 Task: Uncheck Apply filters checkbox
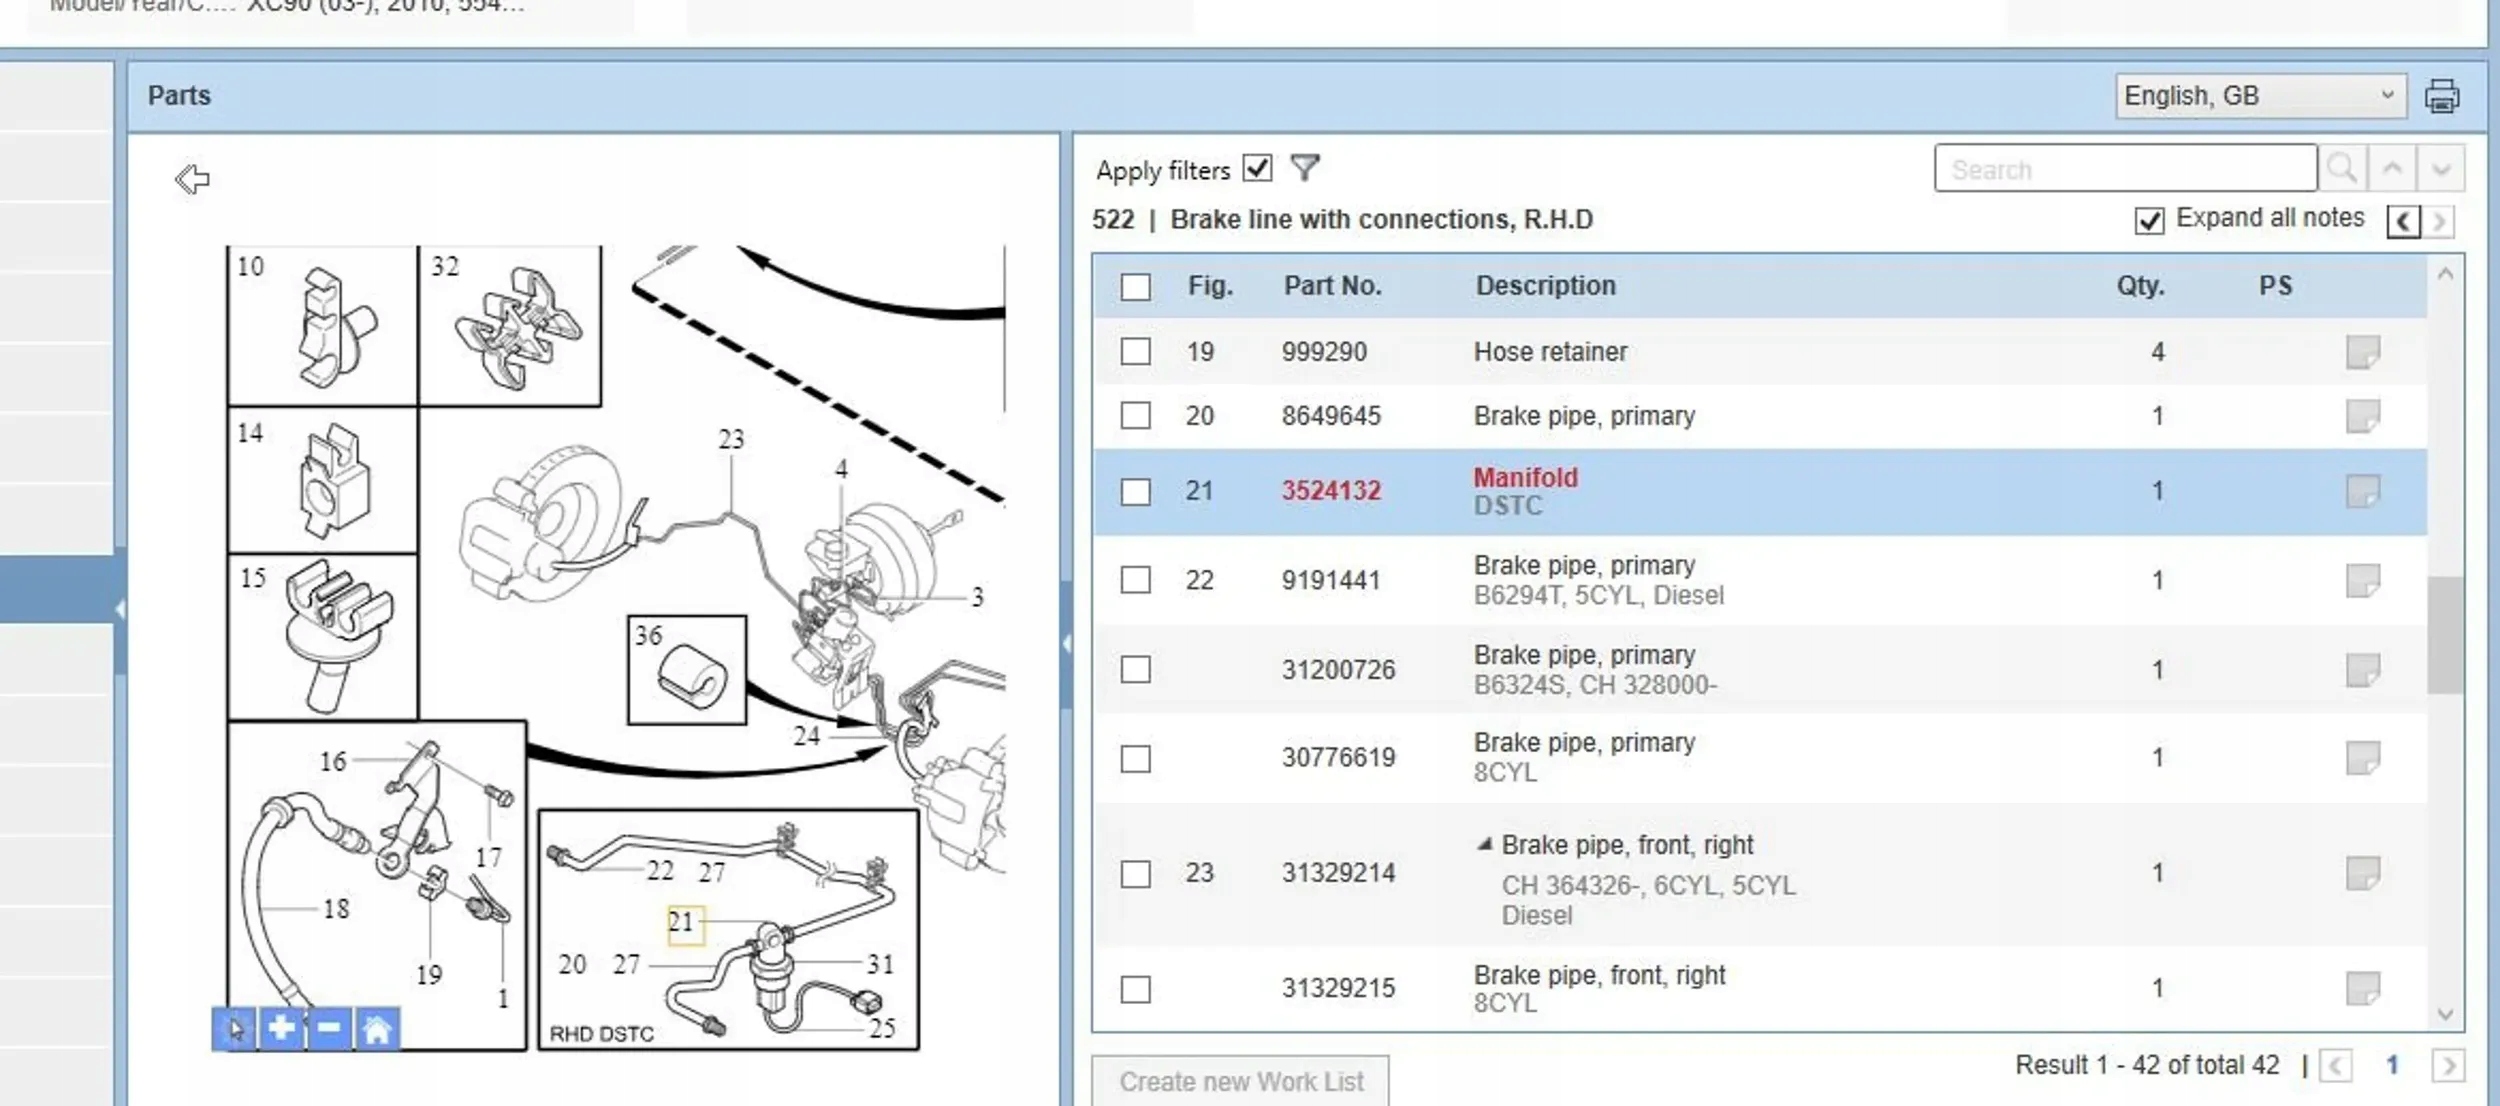1257,168
